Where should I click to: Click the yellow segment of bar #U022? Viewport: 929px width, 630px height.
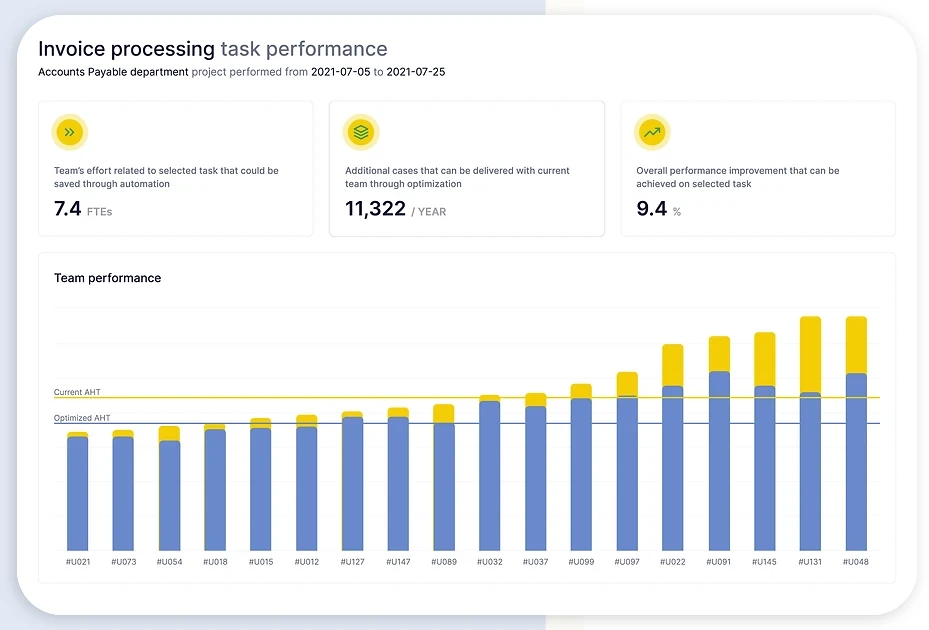(x=673, y=365)
